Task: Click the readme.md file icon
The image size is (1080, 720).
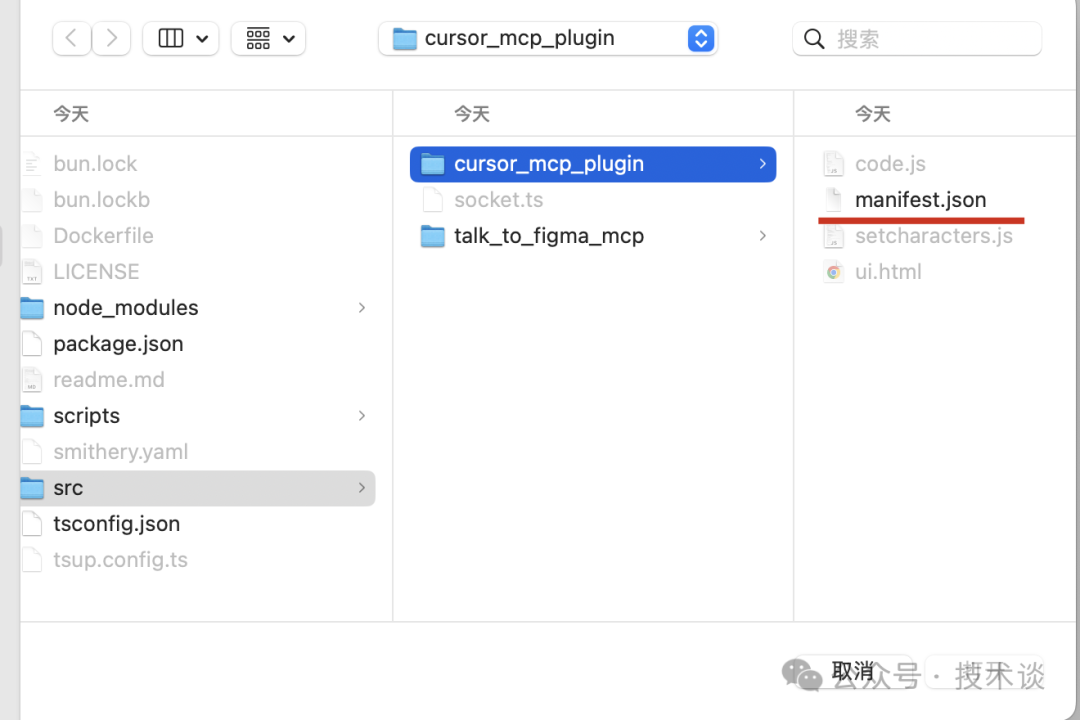Action: click(32, 380)
